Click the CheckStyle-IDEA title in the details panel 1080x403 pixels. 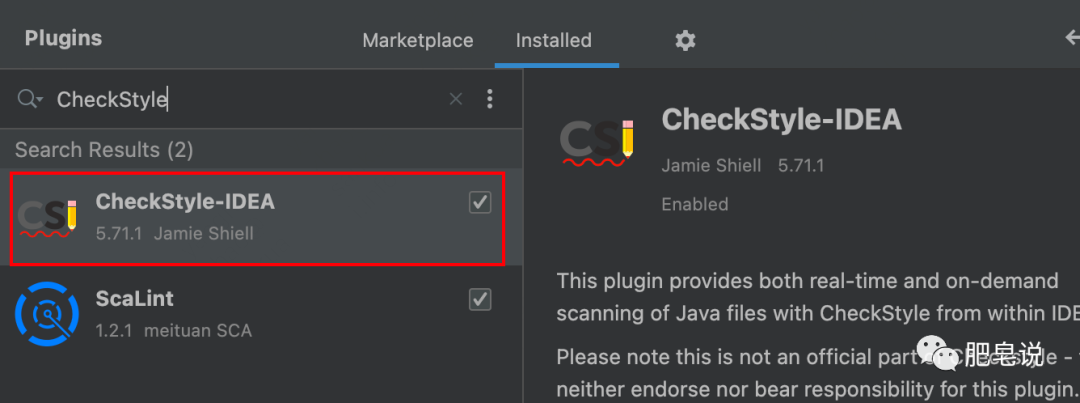781,120
